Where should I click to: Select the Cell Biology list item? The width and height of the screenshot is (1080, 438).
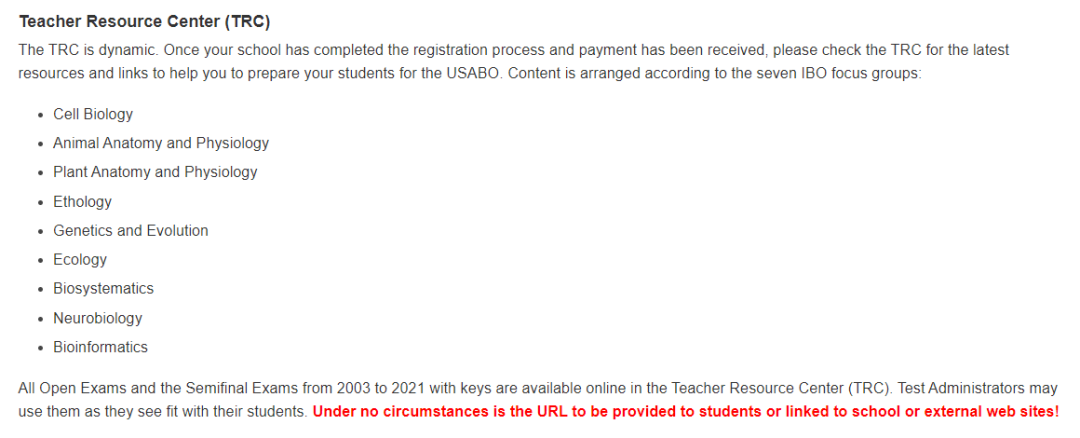tap(93, 114)
